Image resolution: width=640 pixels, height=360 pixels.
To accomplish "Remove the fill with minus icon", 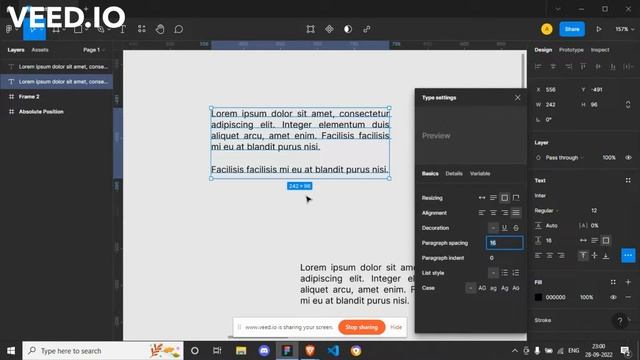I will coord(628,297).
